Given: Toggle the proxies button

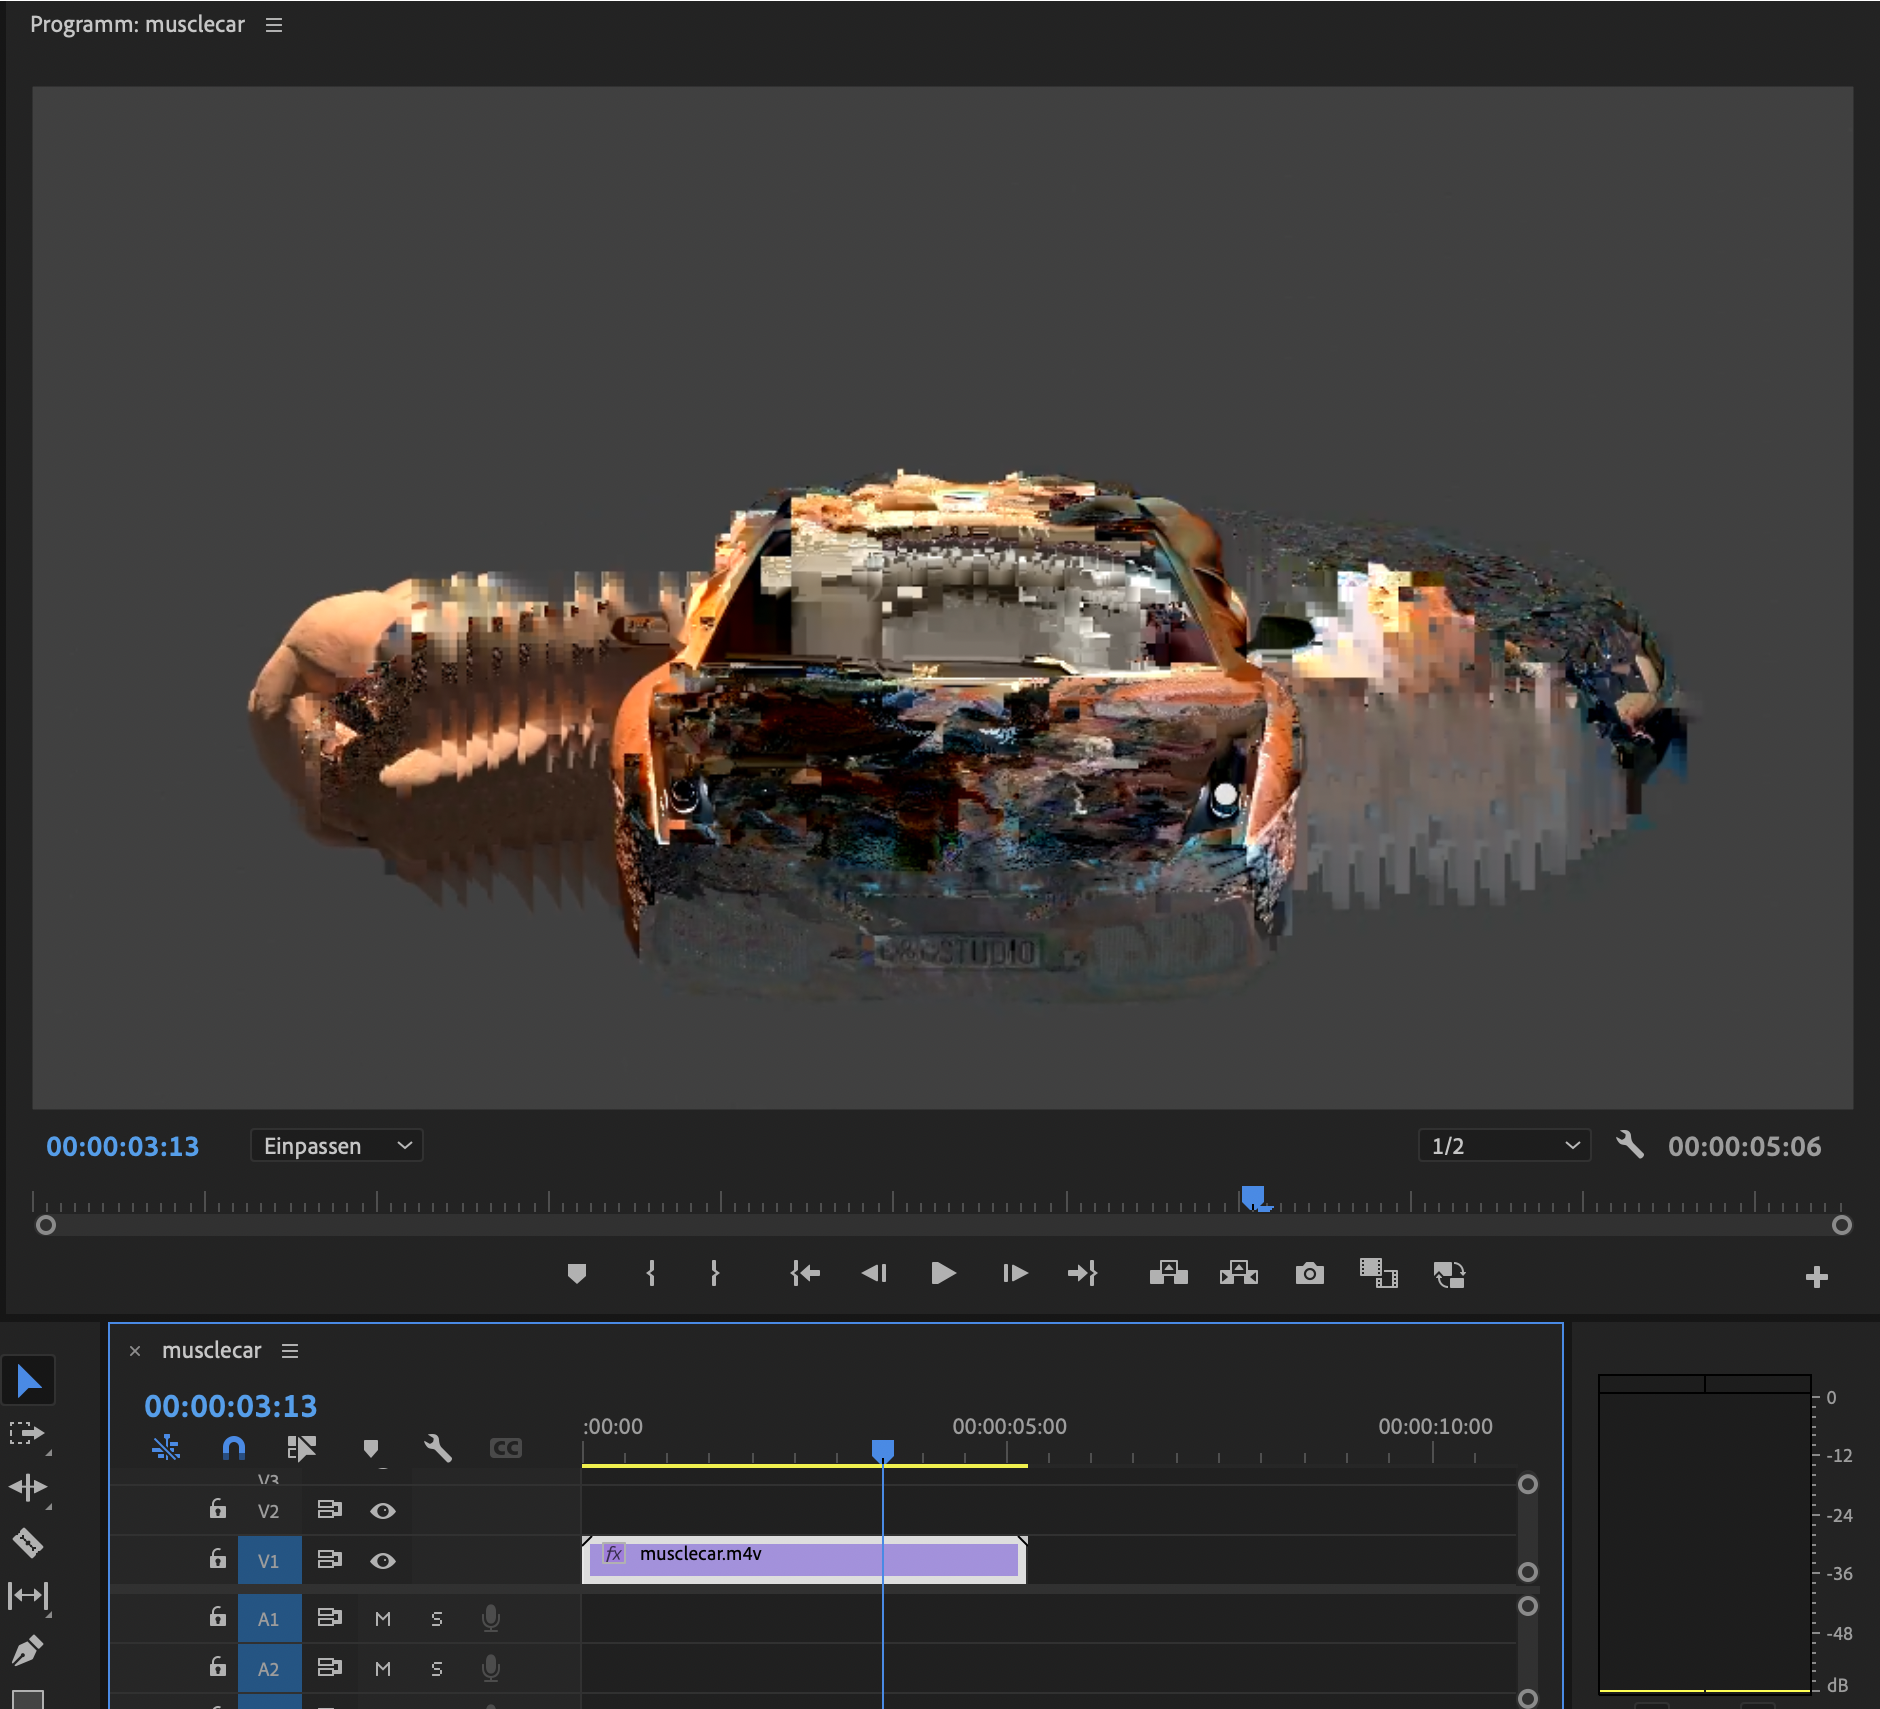Looking at the screenshot, I should point(1449,1274).
